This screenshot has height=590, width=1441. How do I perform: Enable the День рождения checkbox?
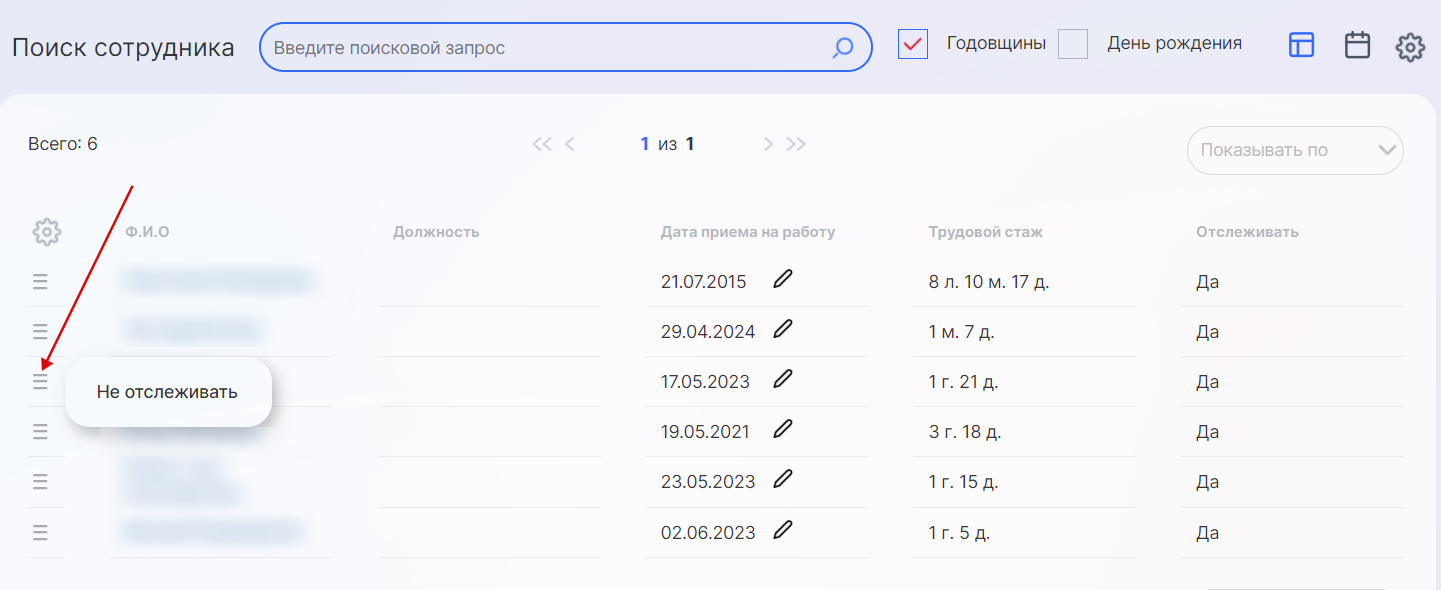pyautogui.click(x=1073, y=44)
